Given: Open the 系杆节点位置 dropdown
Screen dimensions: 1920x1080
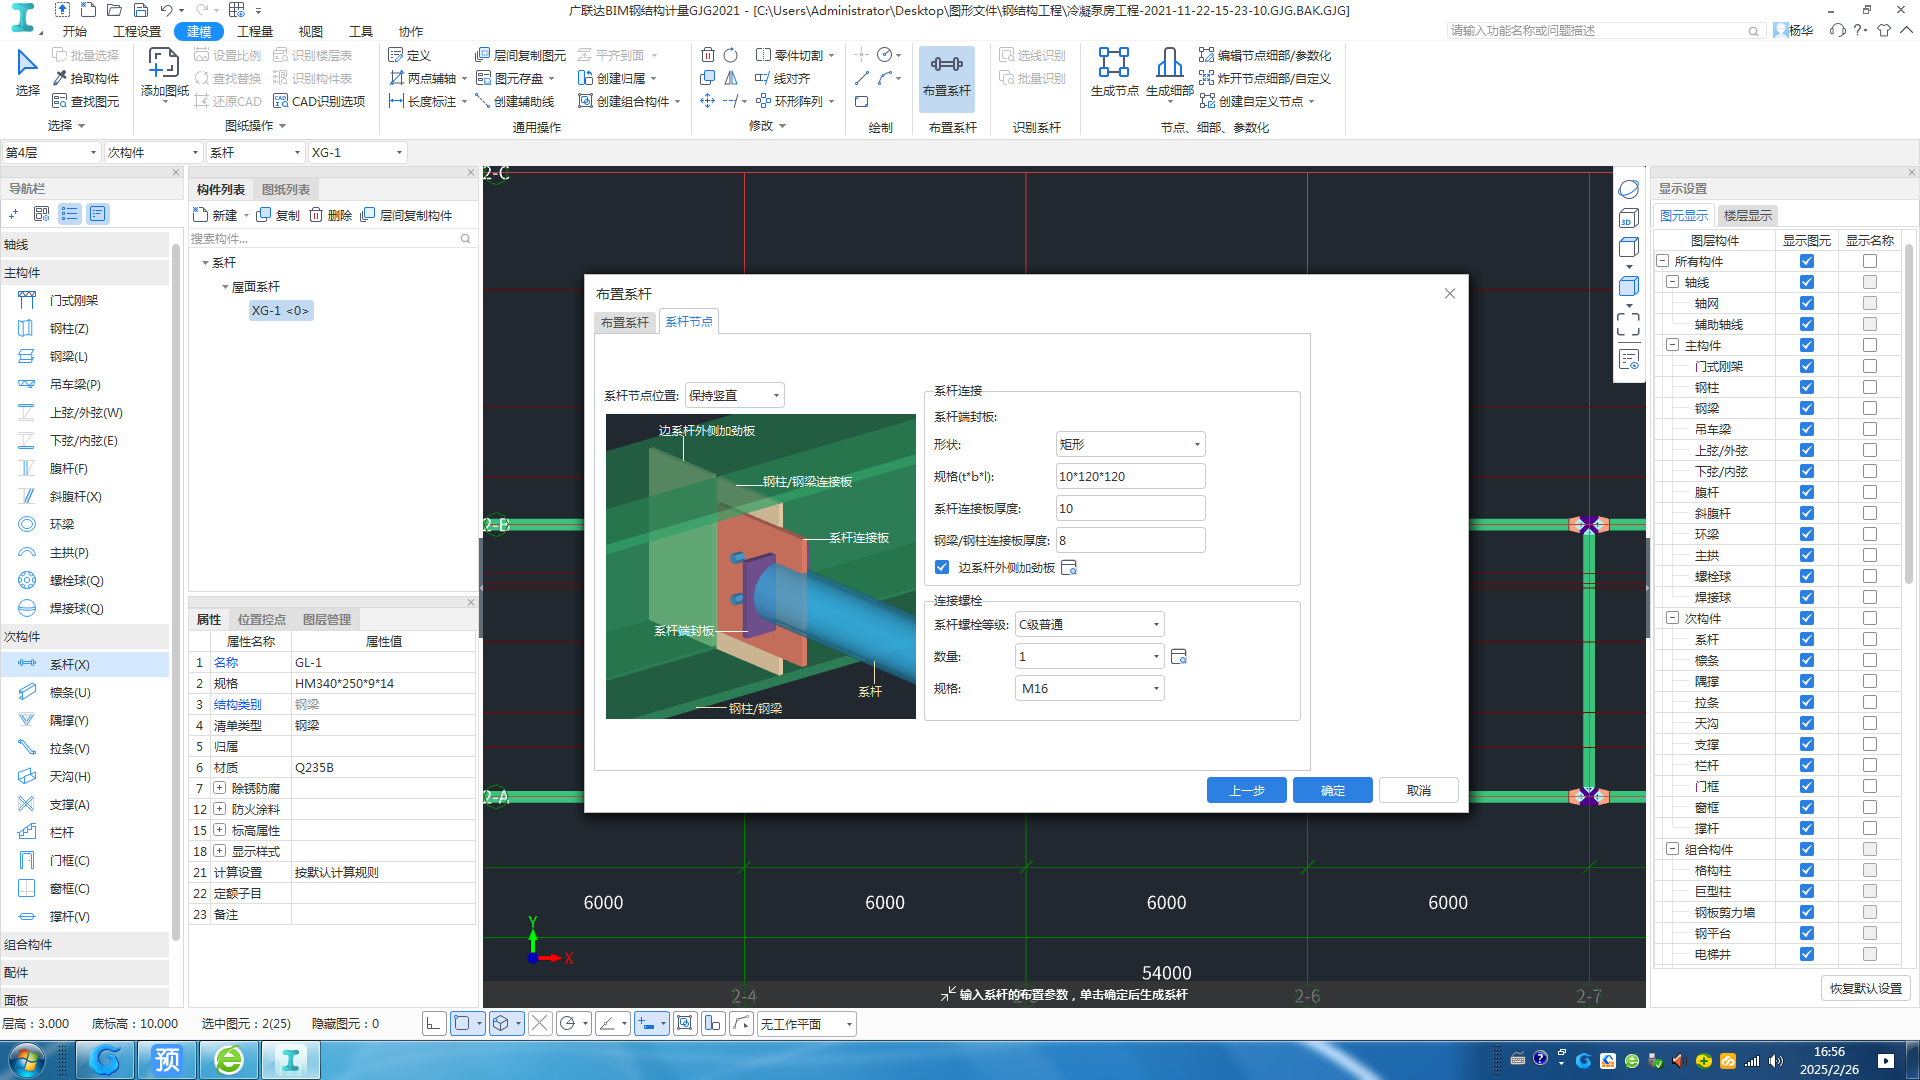Looking at the screenshot, I should 734,396.
